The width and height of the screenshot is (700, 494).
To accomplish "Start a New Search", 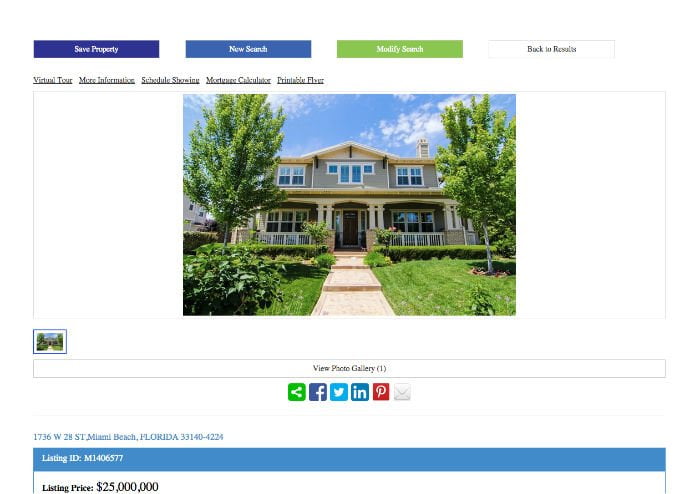I will (248, 49).
